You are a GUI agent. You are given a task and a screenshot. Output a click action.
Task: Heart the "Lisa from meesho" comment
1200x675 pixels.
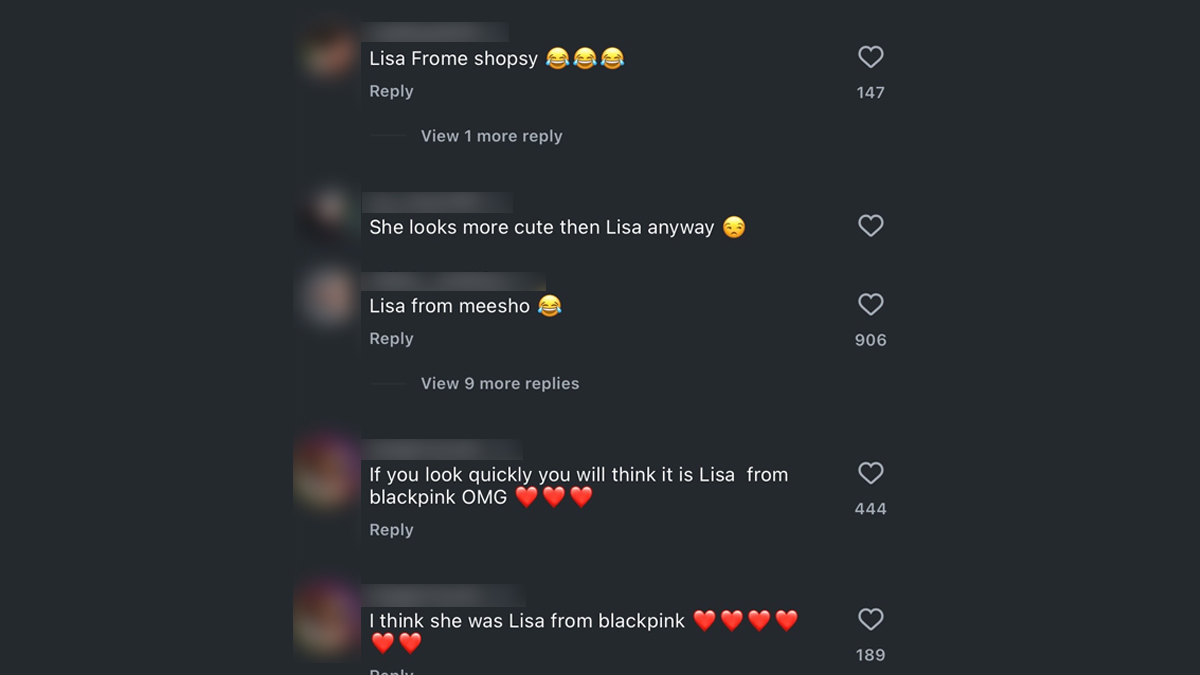coord(870,305)
